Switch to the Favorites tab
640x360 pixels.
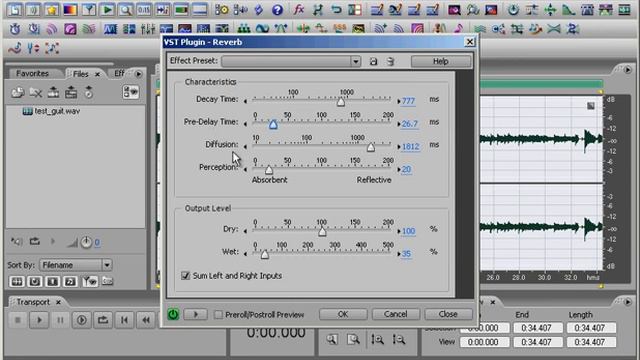coord(33,73)
